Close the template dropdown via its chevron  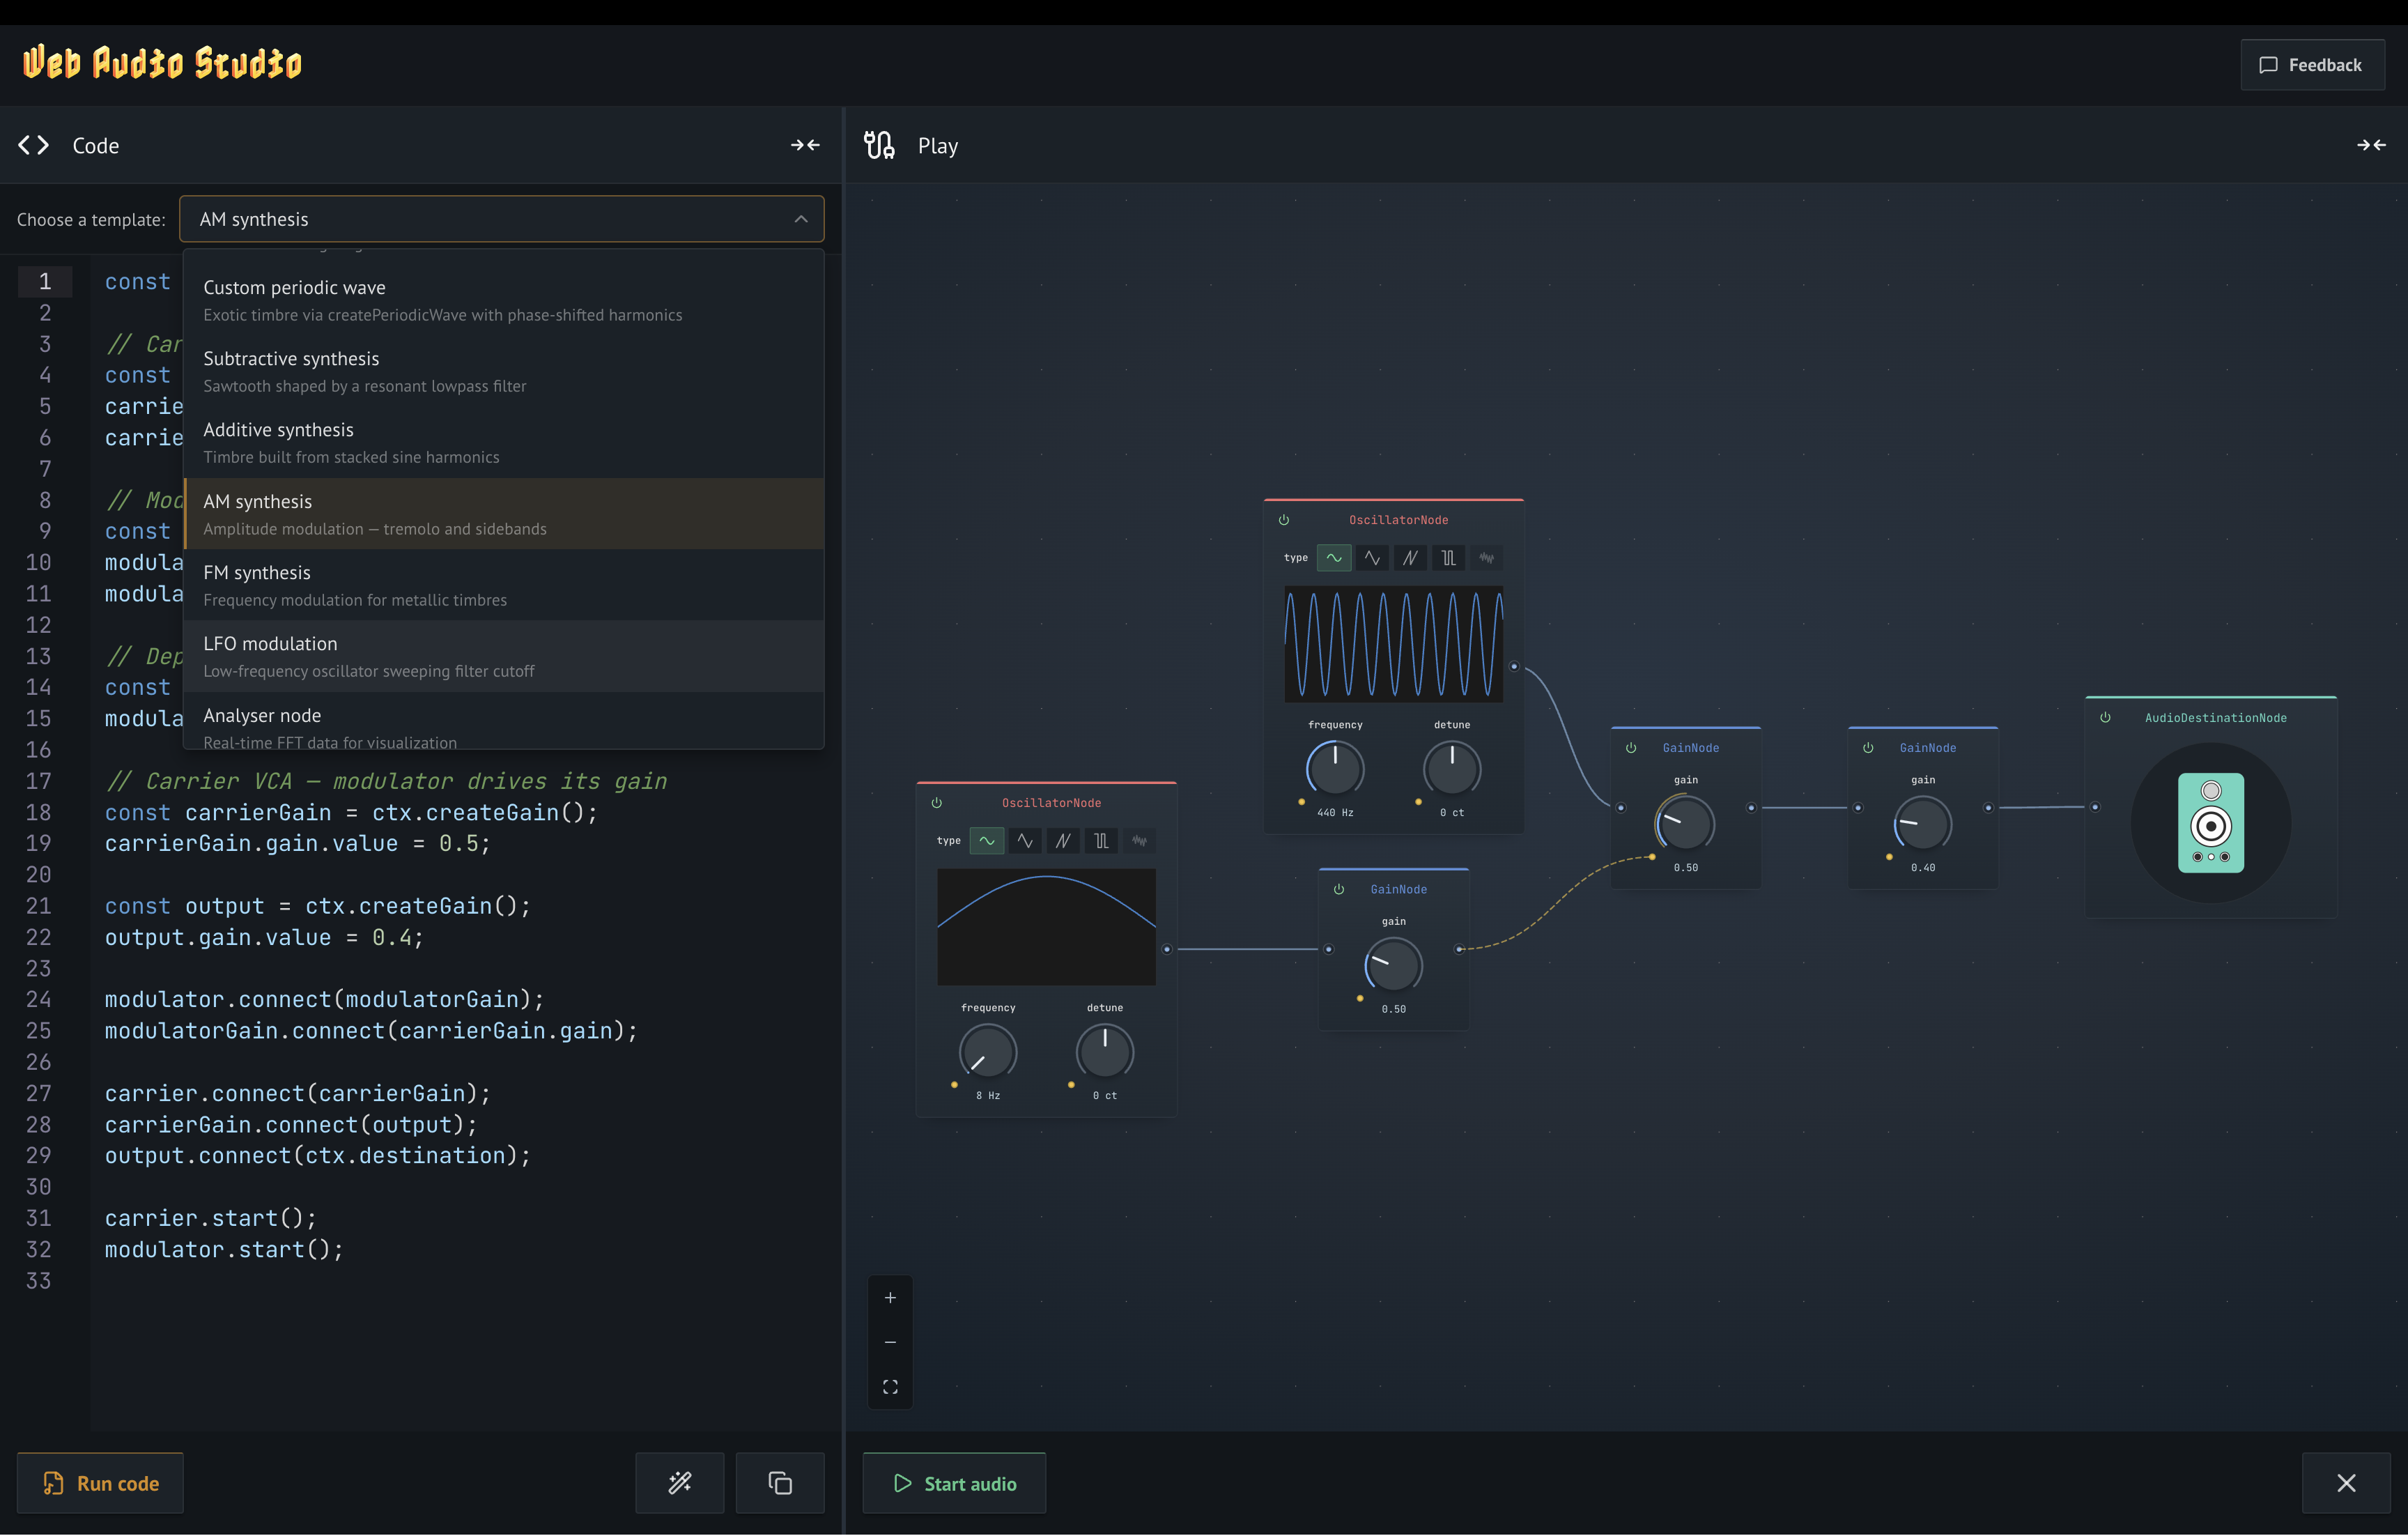[x=801, y=219]
